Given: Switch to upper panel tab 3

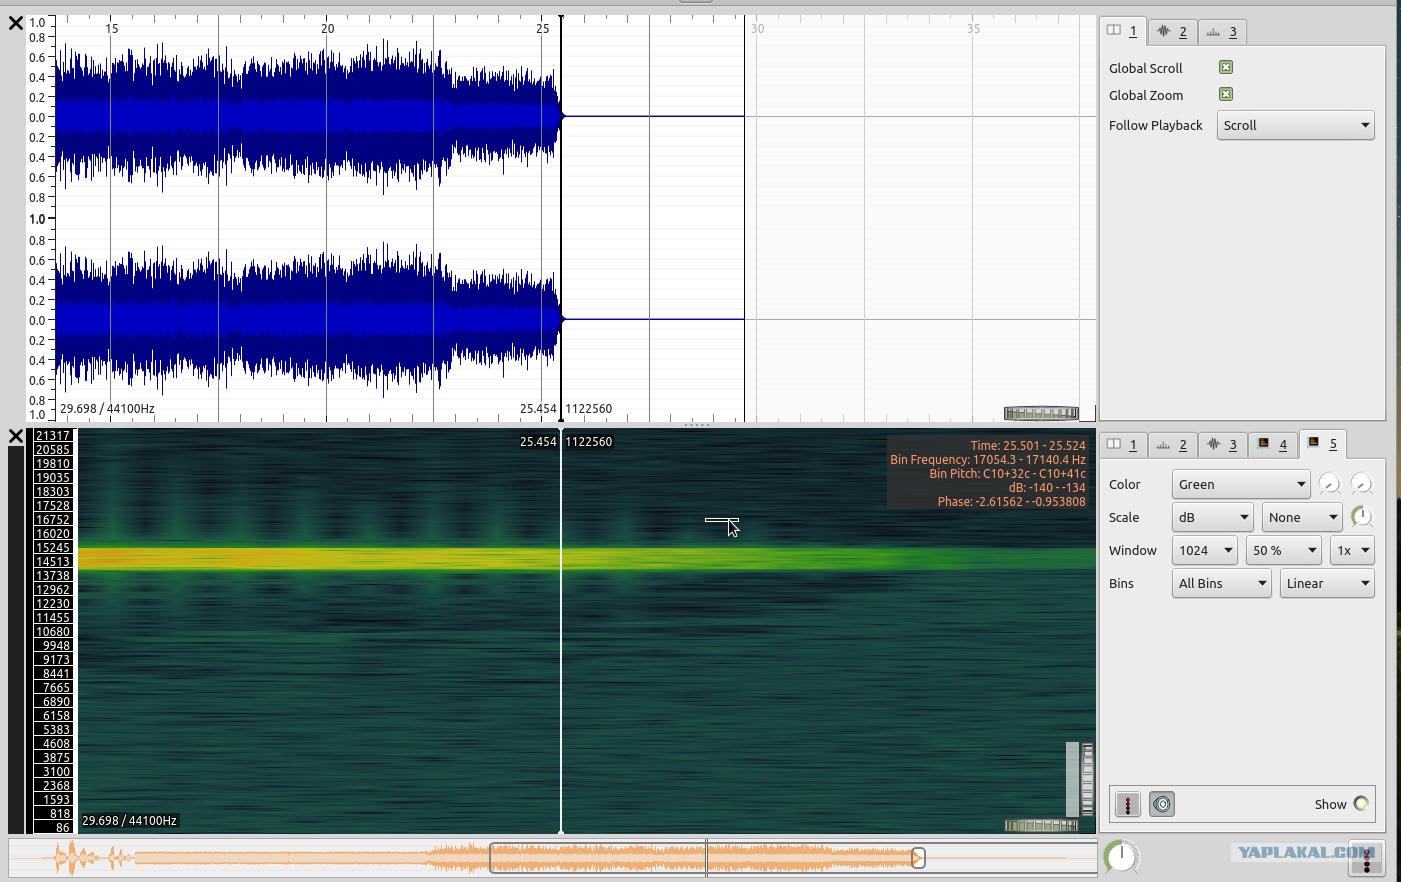Looking at the screenshot, I should (1222, 32).
